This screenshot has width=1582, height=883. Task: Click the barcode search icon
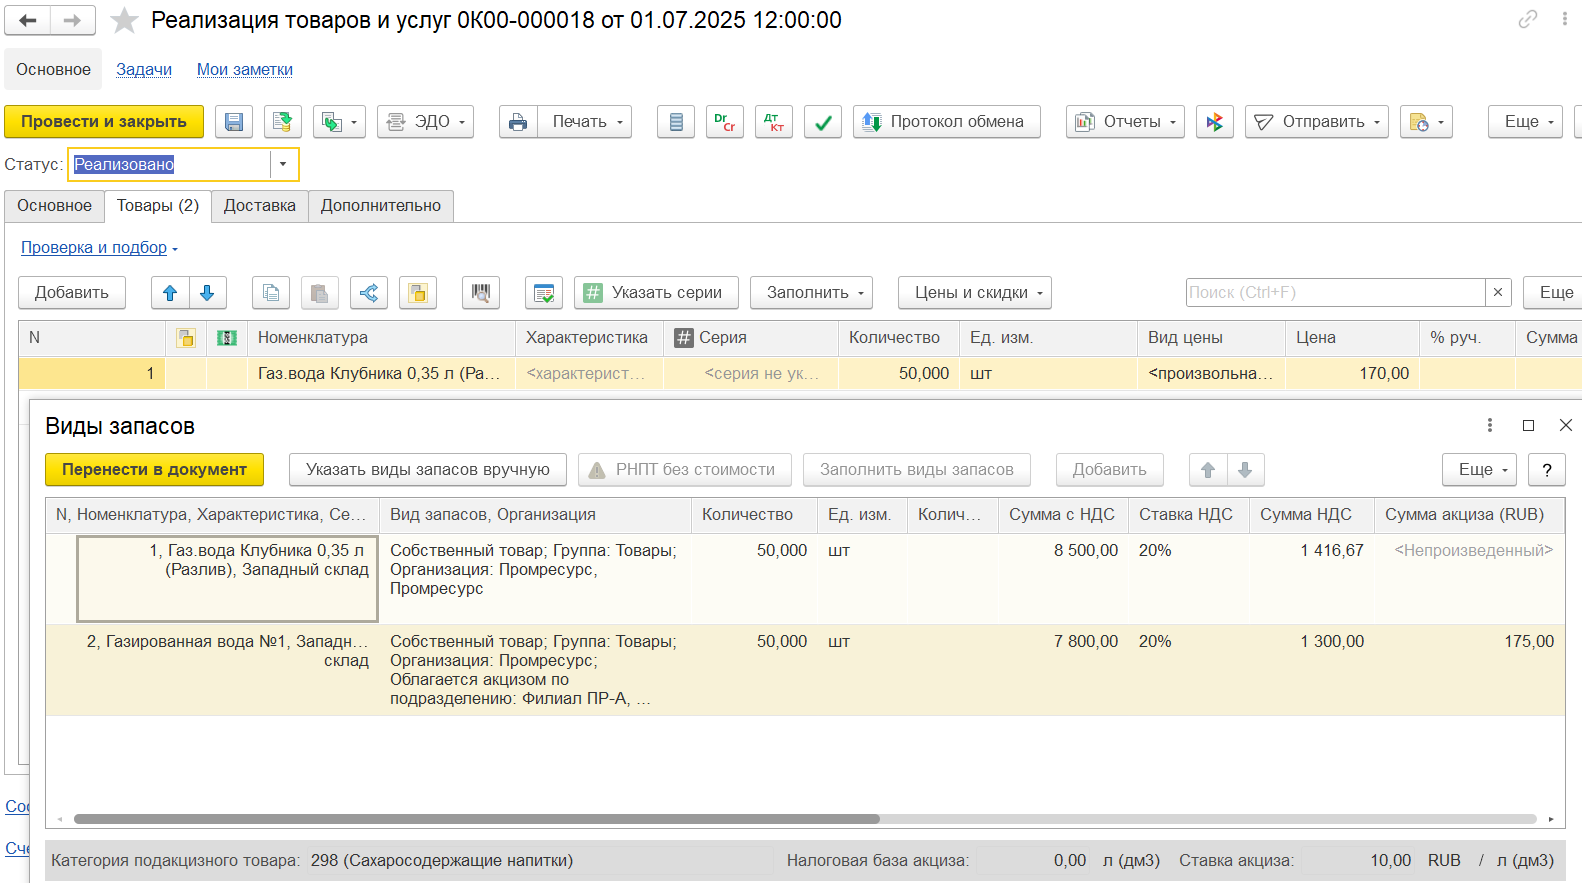[481, 293]
